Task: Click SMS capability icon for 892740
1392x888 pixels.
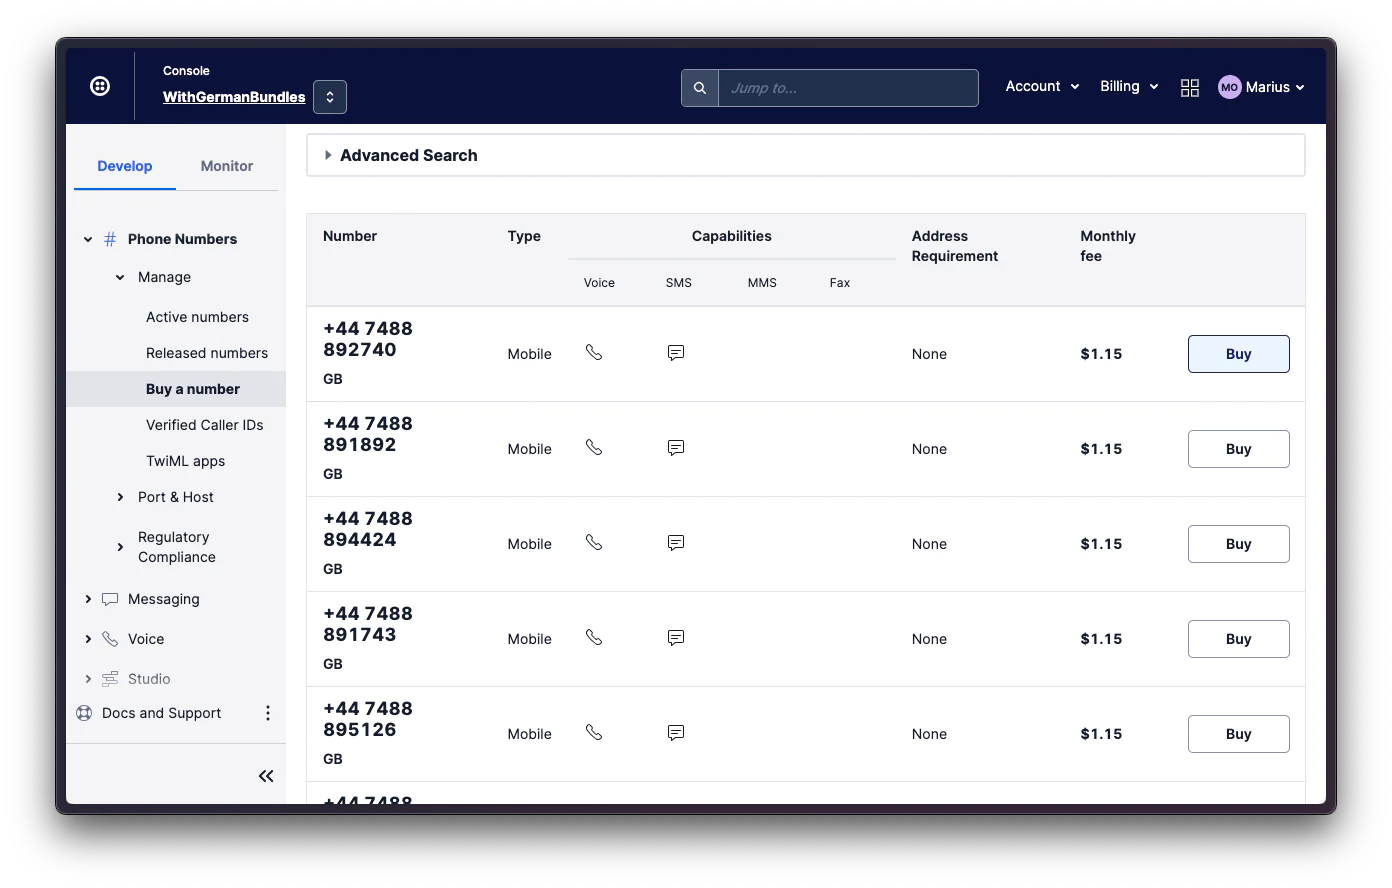Action: pos(676,353)
